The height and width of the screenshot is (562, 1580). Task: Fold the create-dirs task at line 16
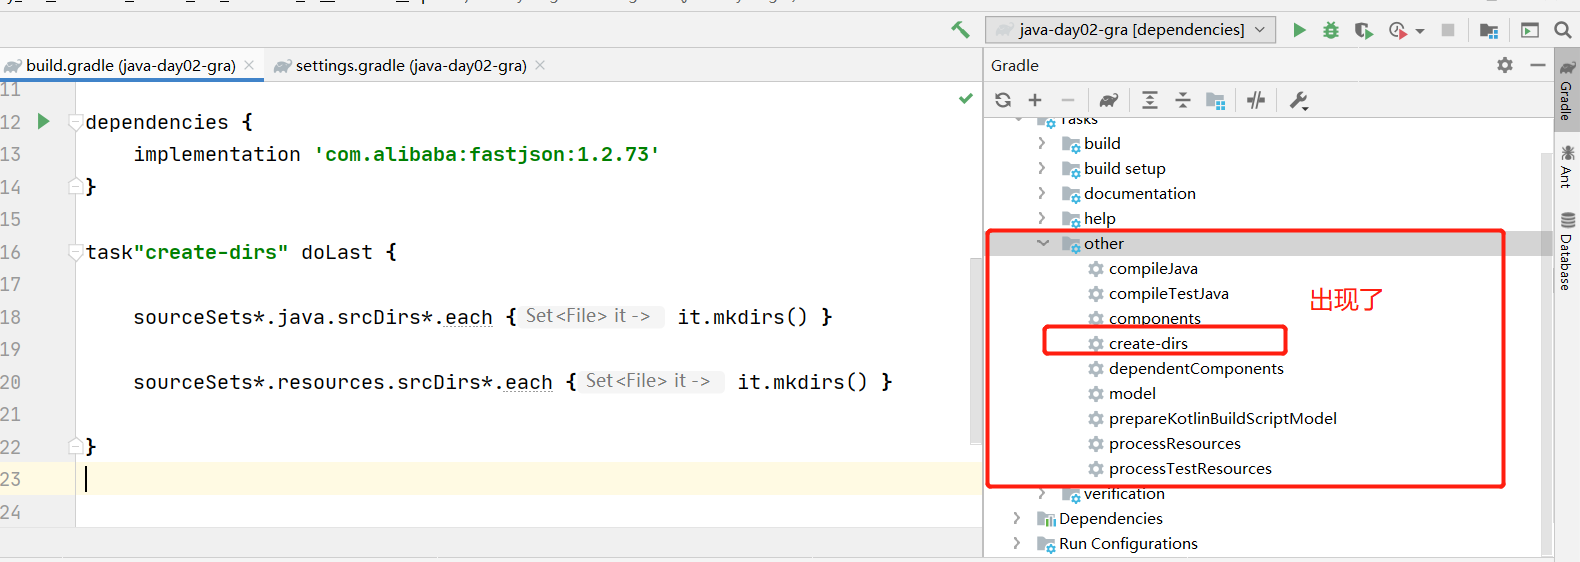[75, 252]
